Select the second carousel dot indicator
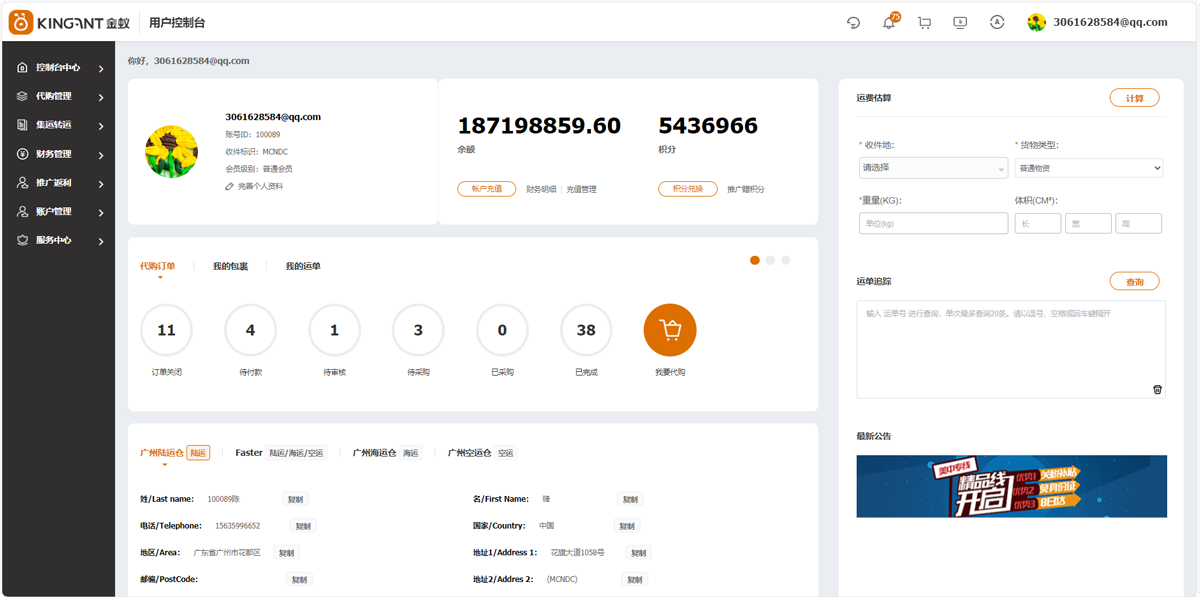This screenshot has height=597, width=1200. [x=770, y=260]
